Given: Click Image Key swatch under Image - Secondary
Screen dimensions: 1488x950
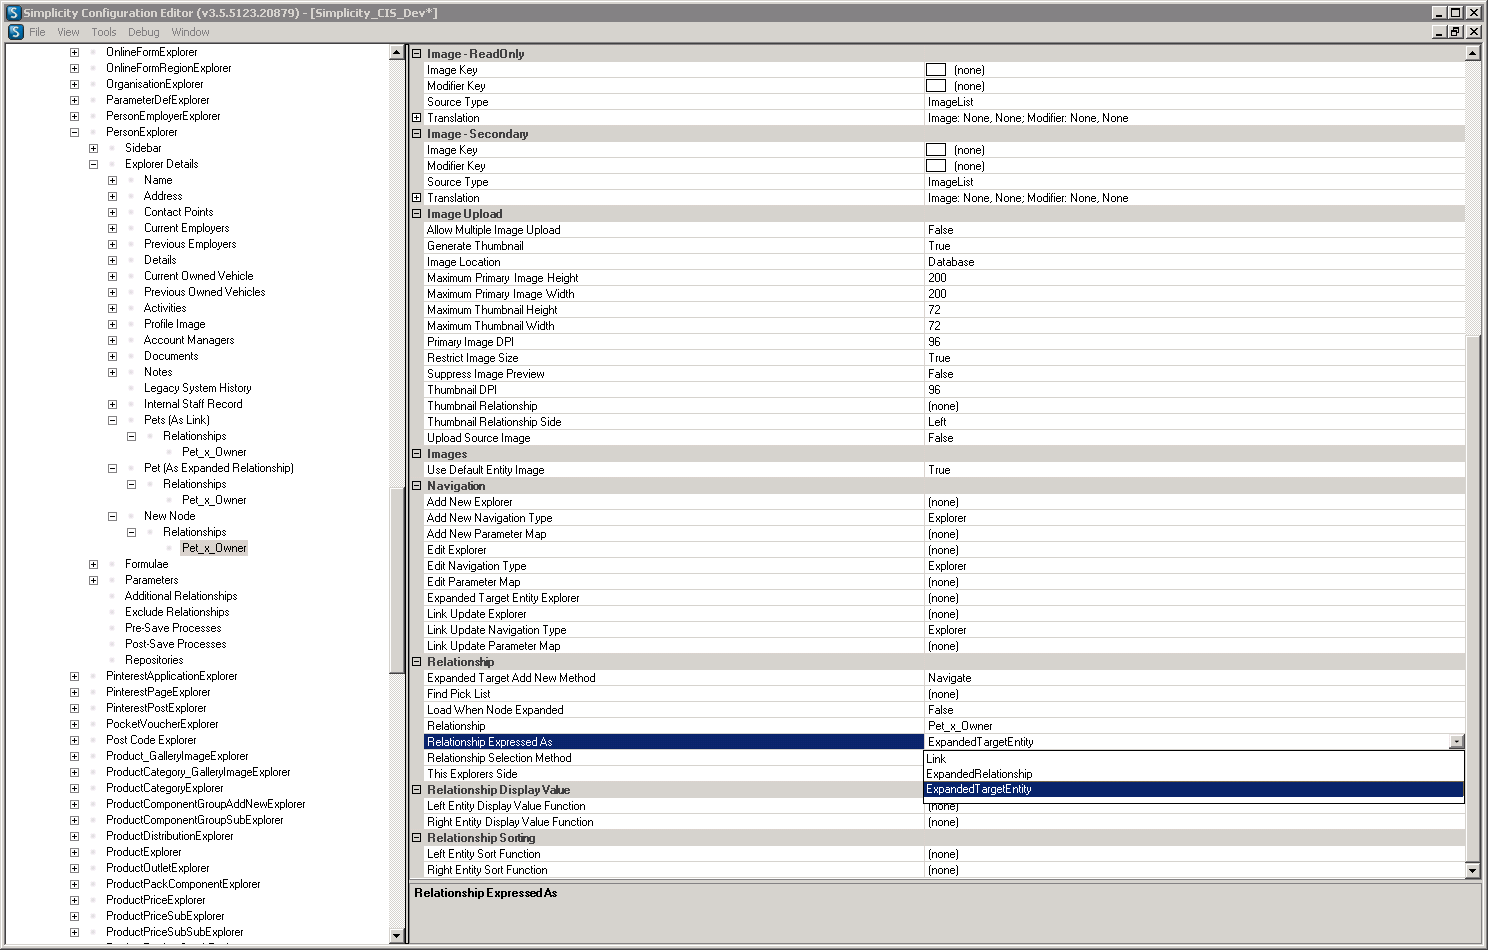Looking at the screenshot, I should (x=936, y=150).
